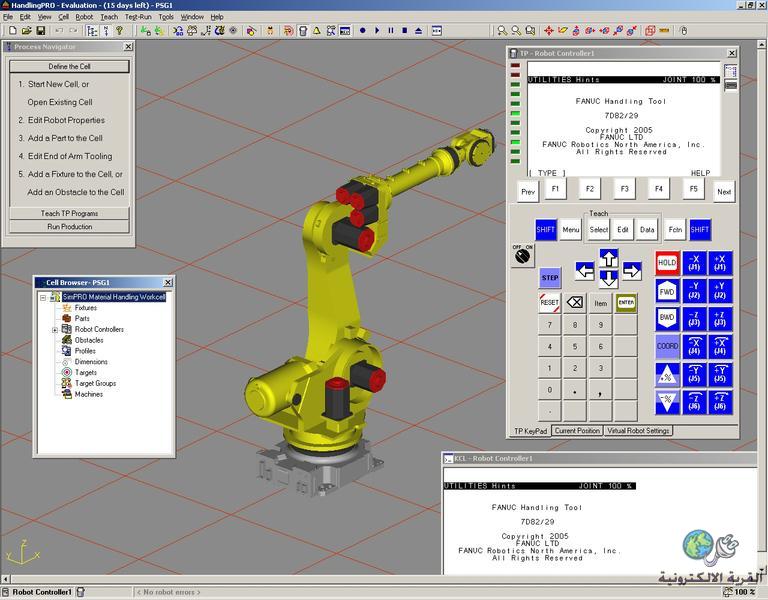Toggle the right SHIFT key on pendant
The width and height of the screenshot is (768, 600).
click(699, 229)
